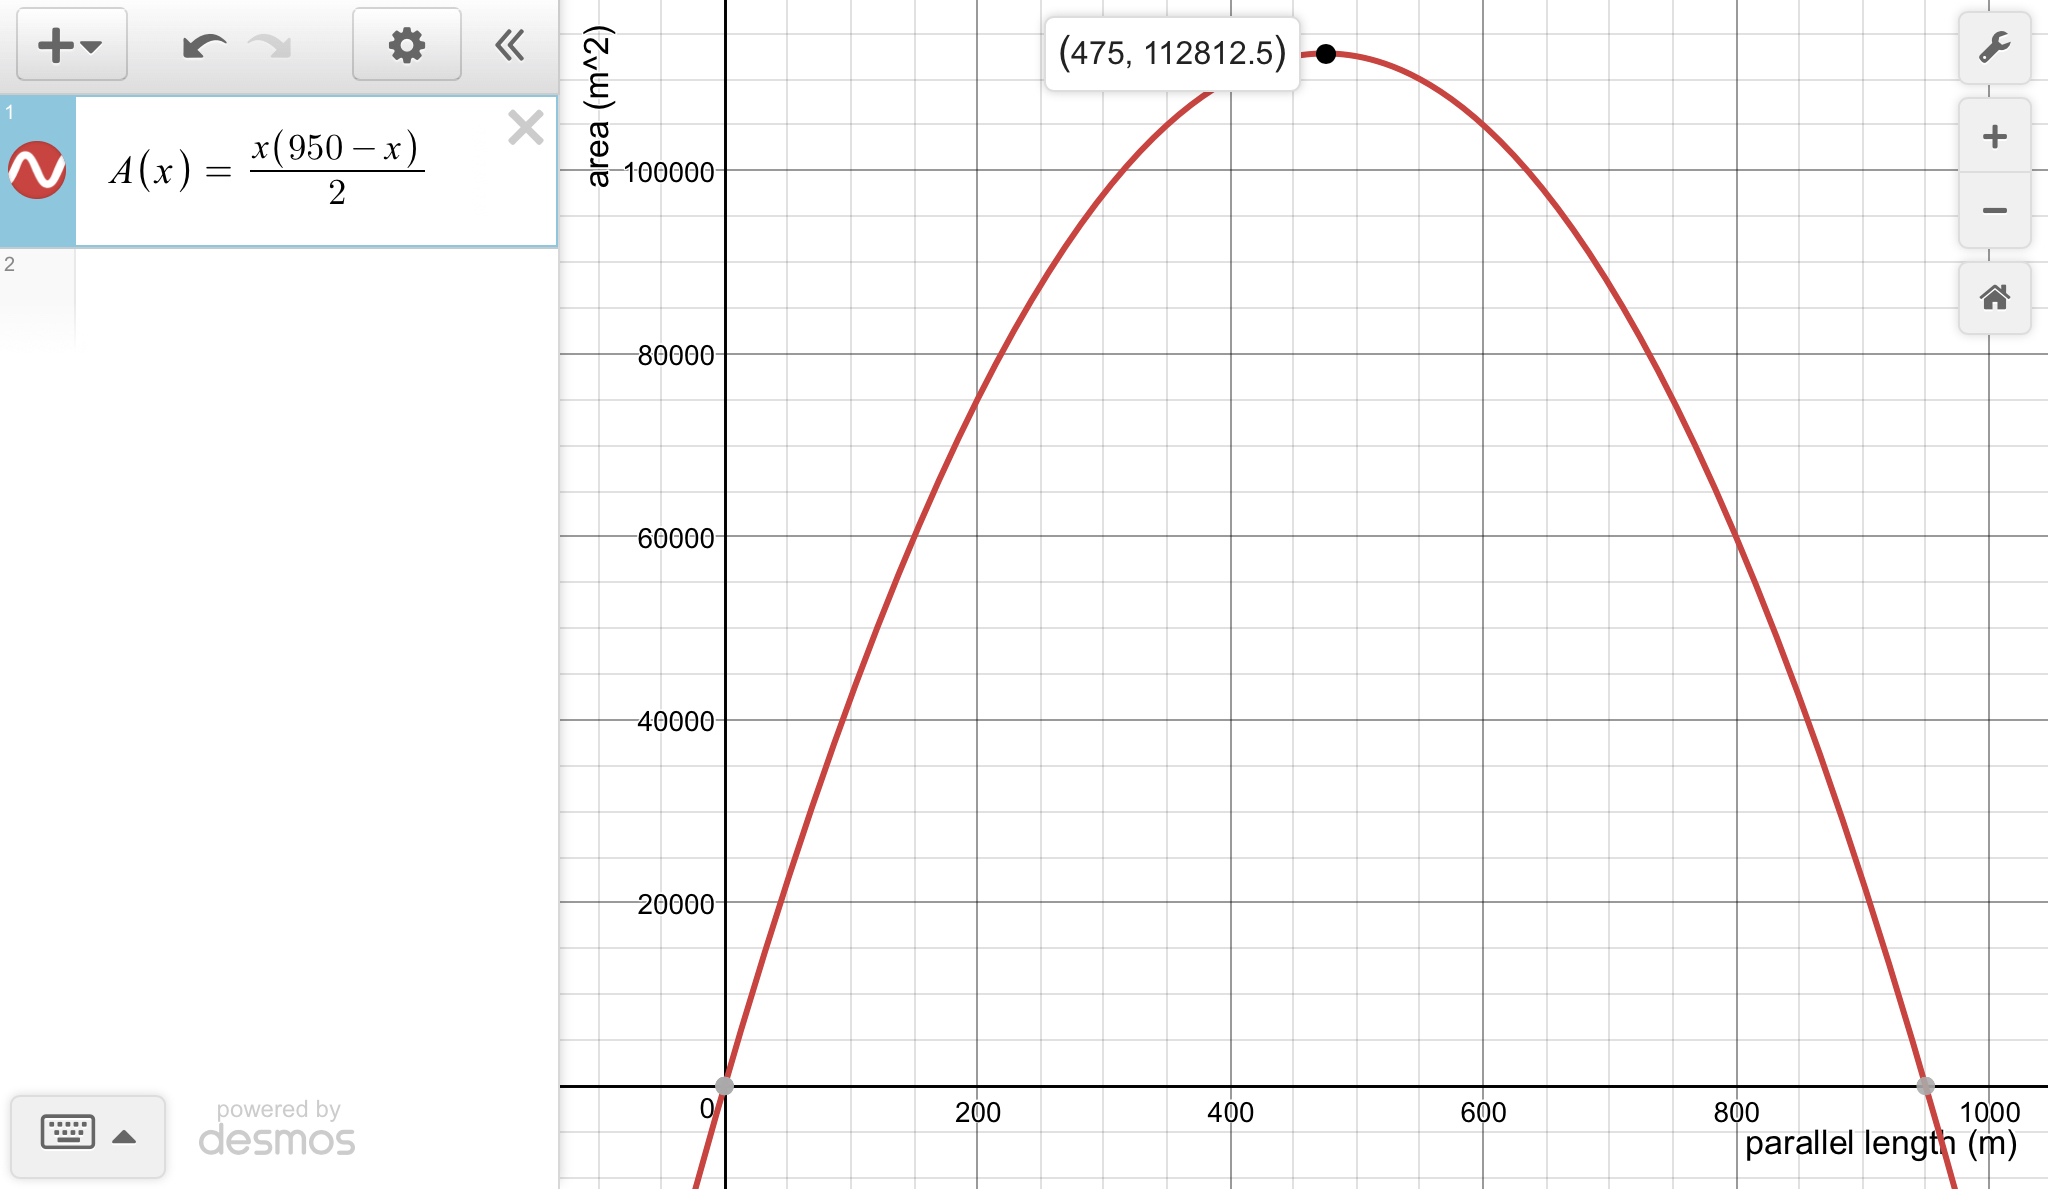Viewport: 2048px width, 1189px height.
Task: Collapse the expression list panel
Action: [x=510, y=45]
